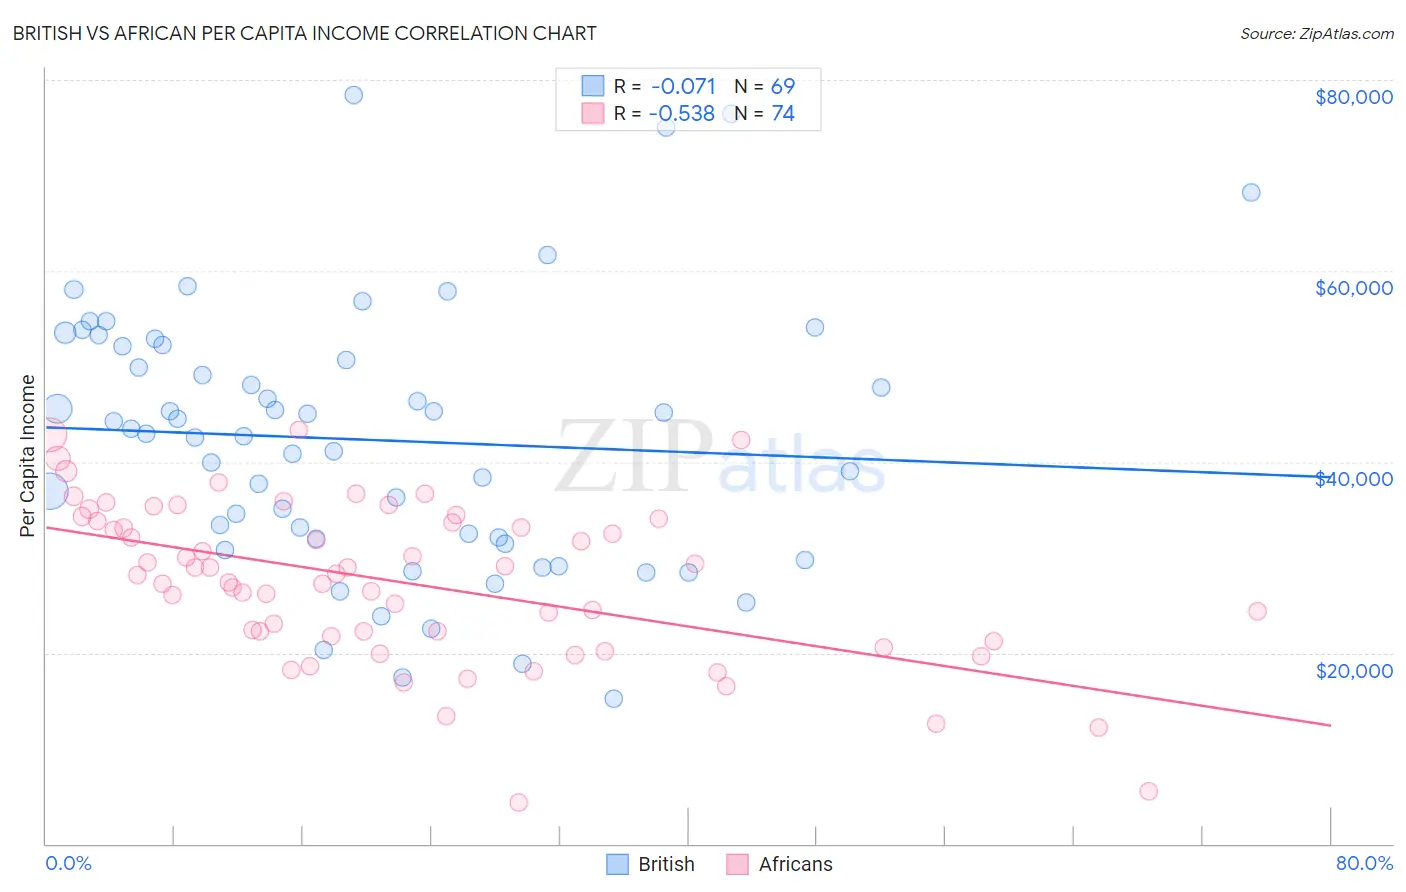Click the R value -0.071

click(683, 86)
